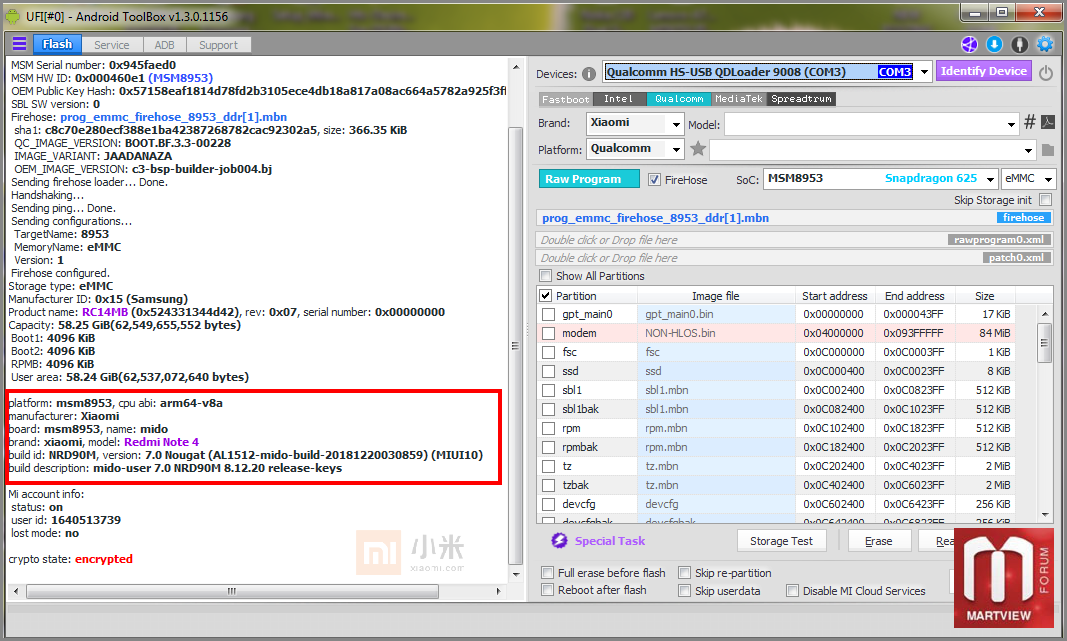Viewport: 1067px width, 641px height.
Task: Click the Storage Test button
Action: 781,541
